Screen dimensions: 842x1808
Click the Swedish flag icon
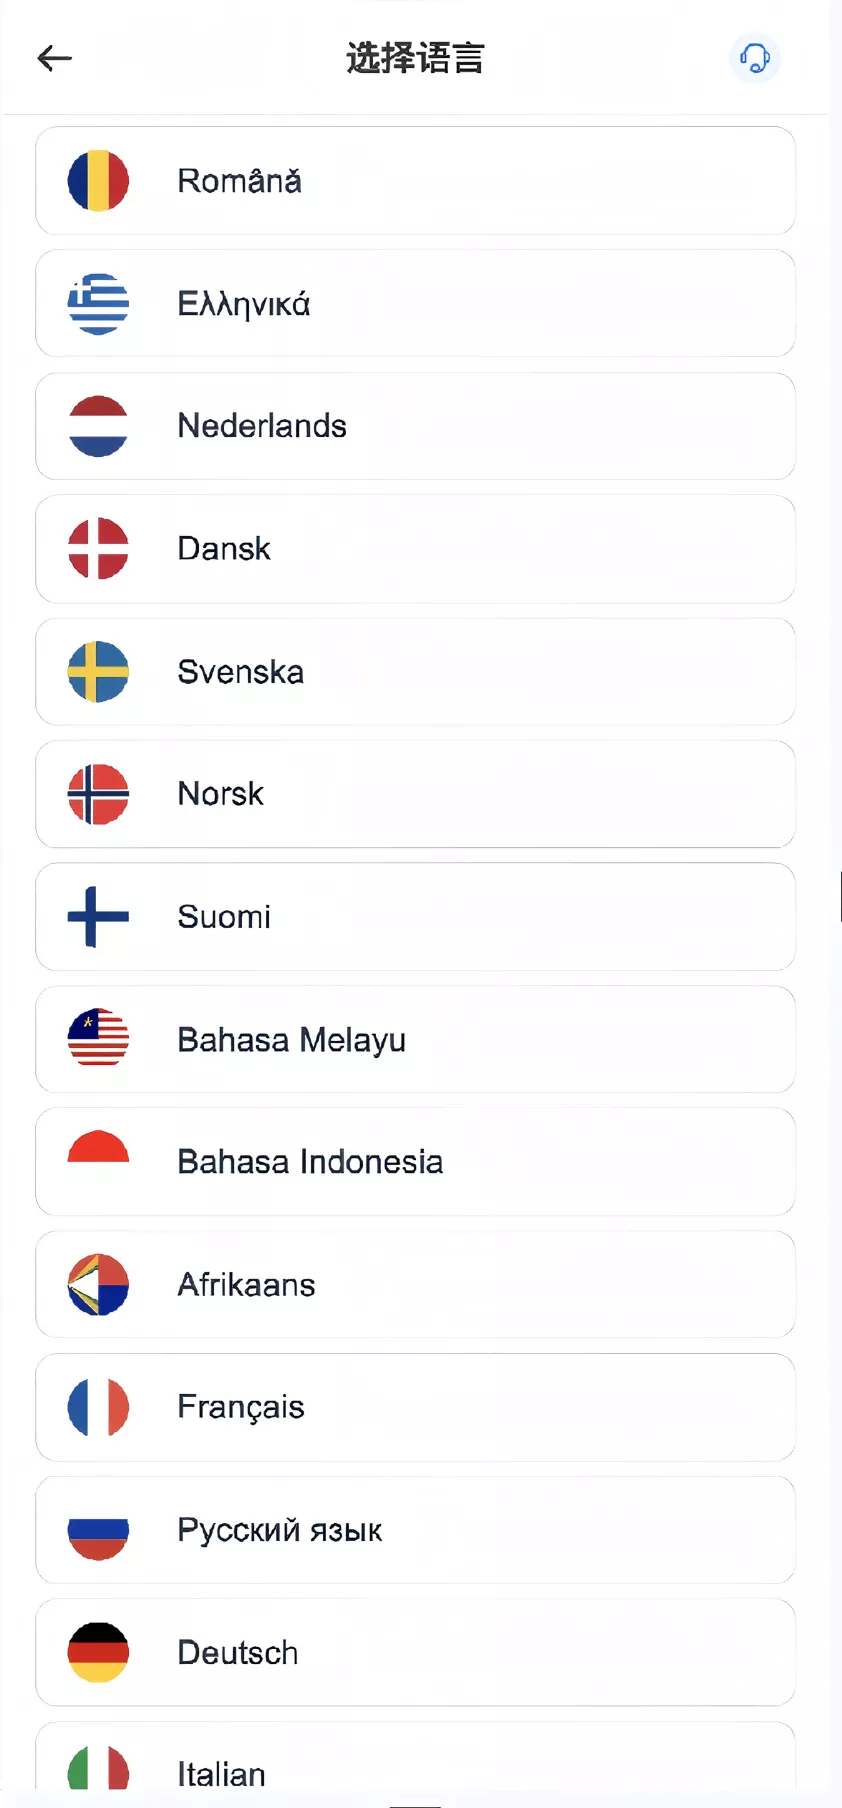[x=98, y=672]
